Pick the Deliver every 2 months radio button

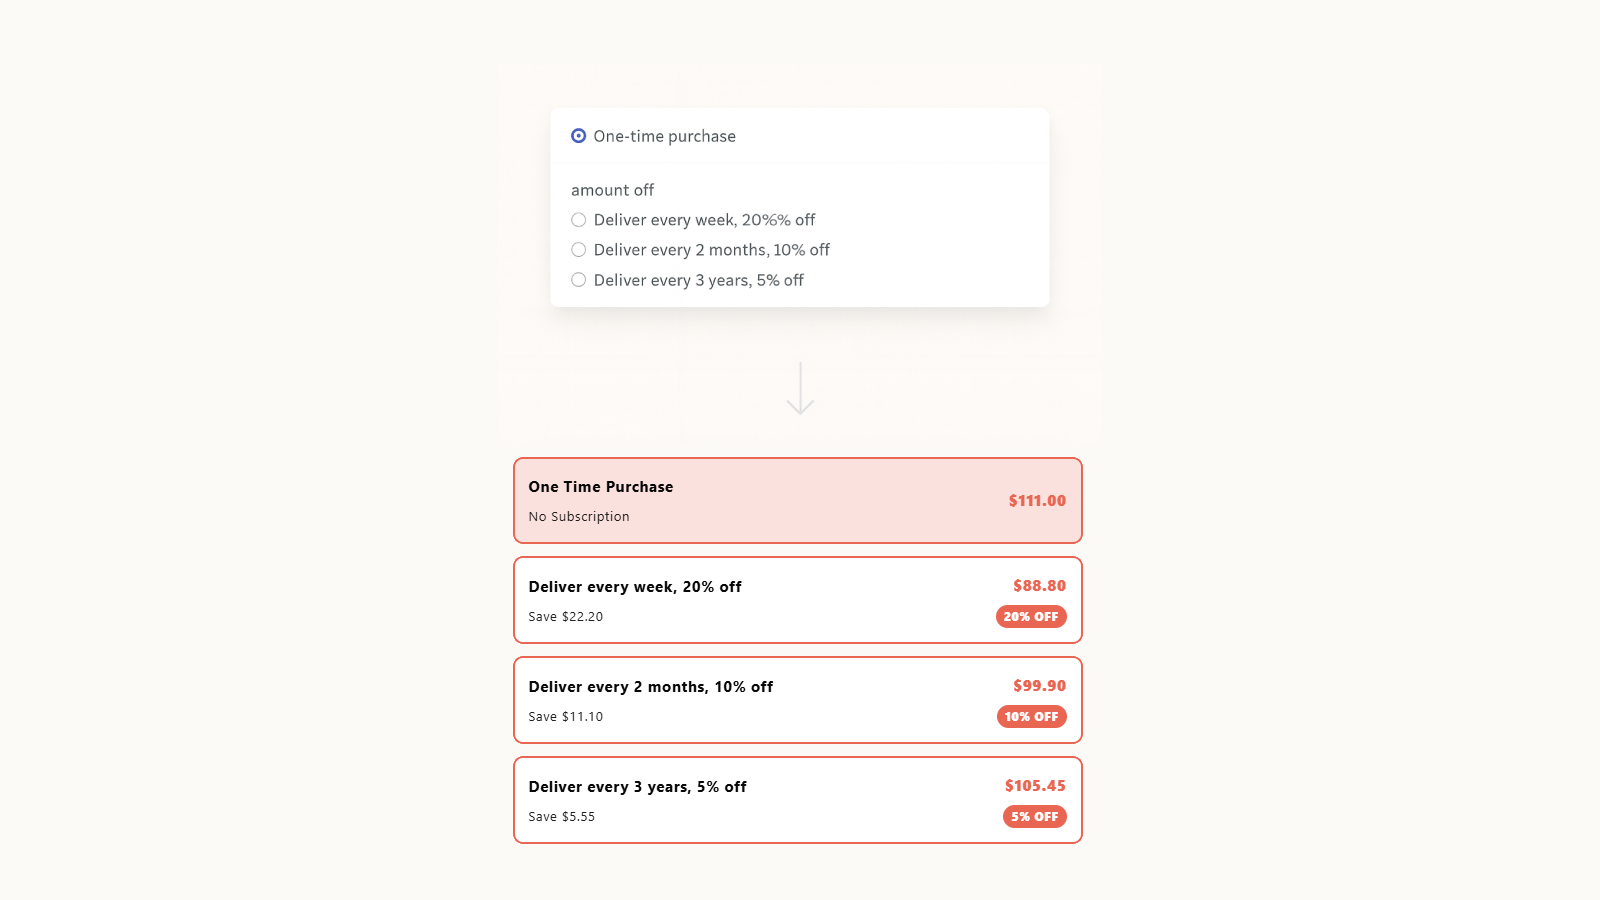click(x=579, y=250)
